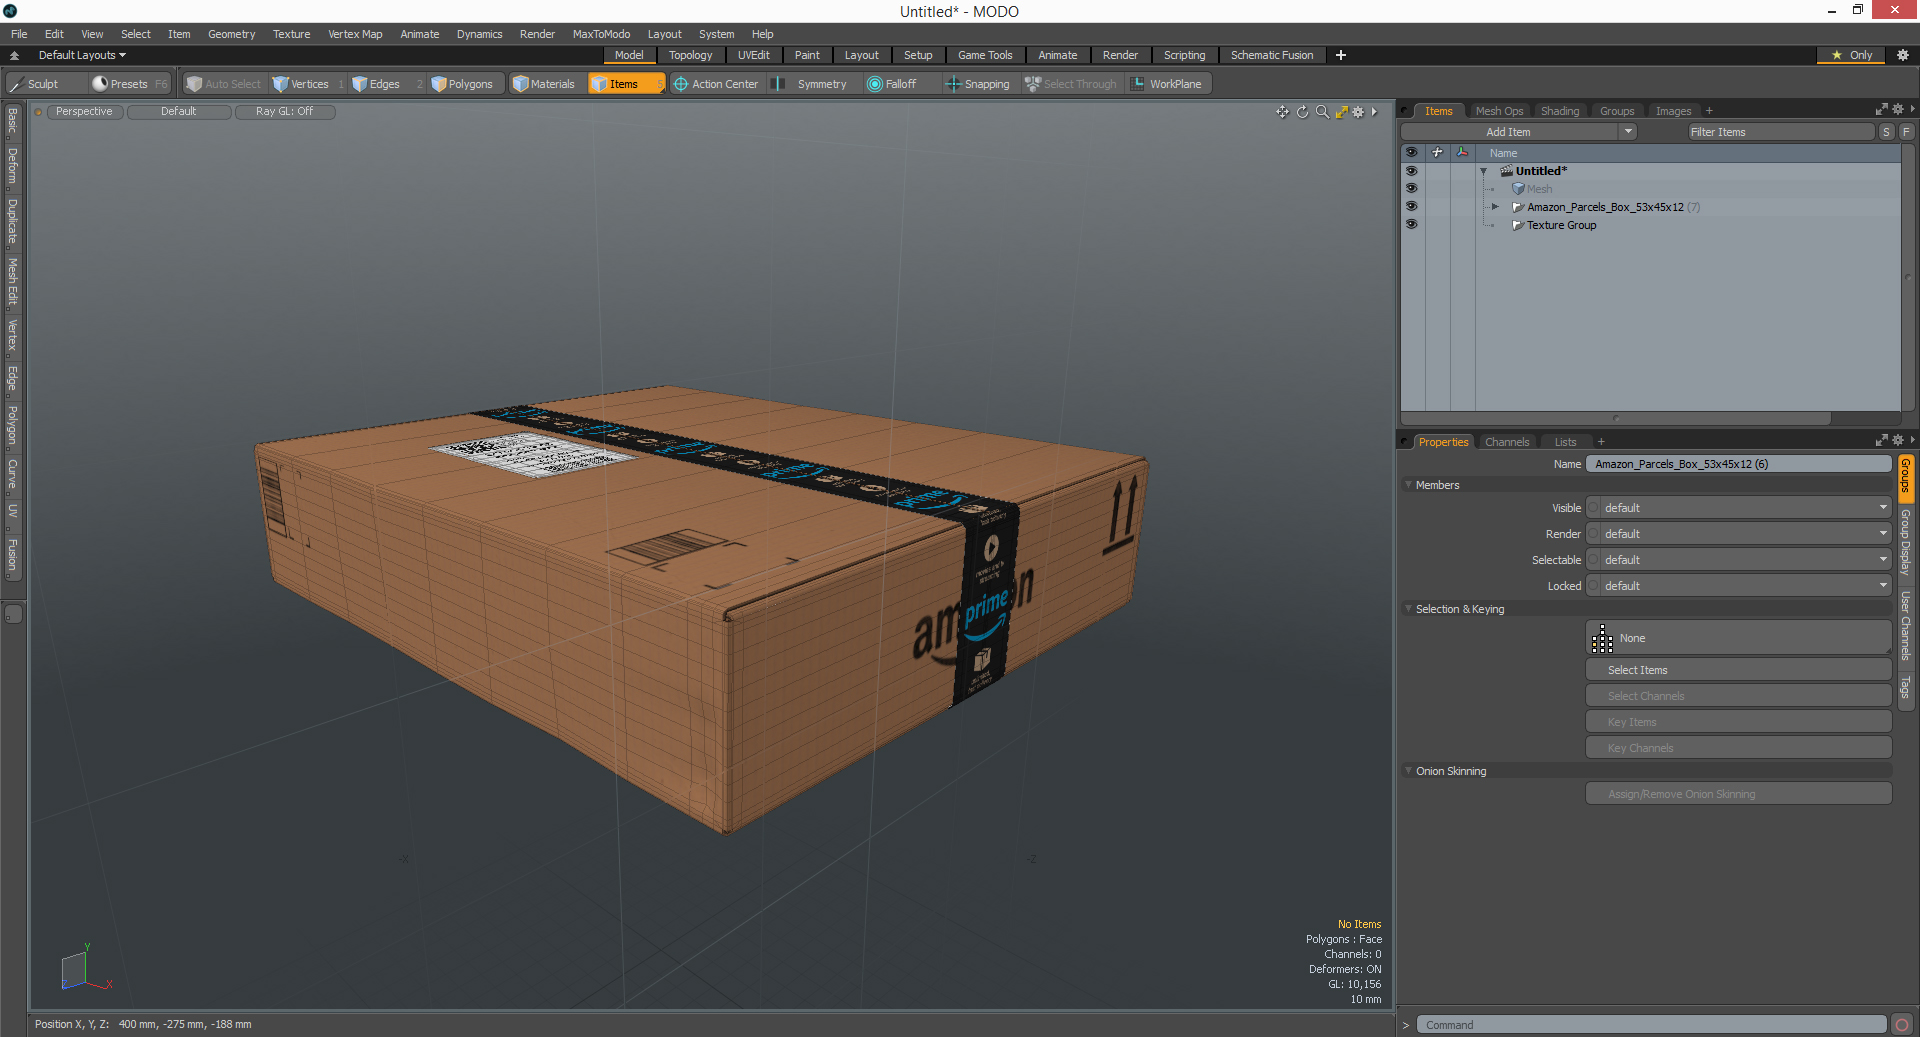1920x1037 pixels.
Task: Toggle the star Only option
Action: tap(1851, 55)
